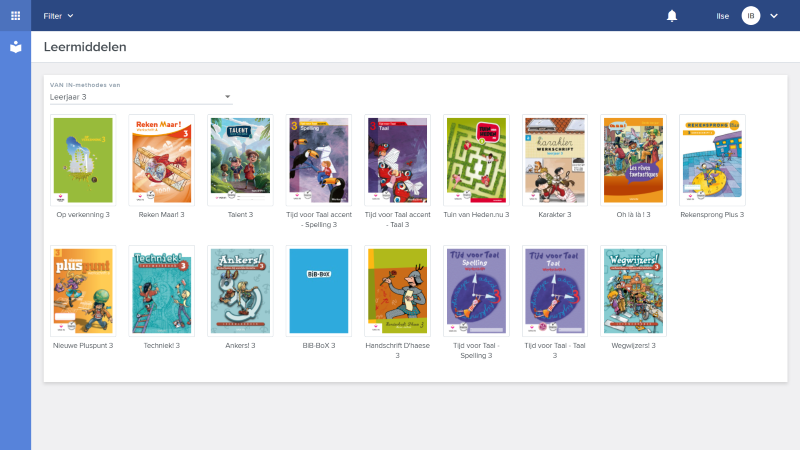Viewport: 800px width, 450px height.
Task: Click the 'Talent 3' title text
Action: tap(240, 215)
